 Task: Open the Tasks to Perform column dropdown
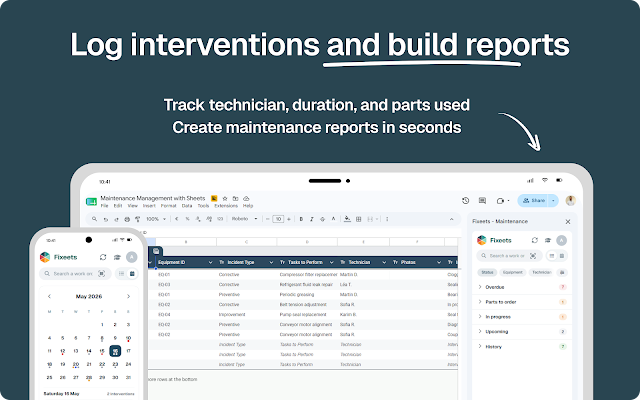(x=331, y=262)
